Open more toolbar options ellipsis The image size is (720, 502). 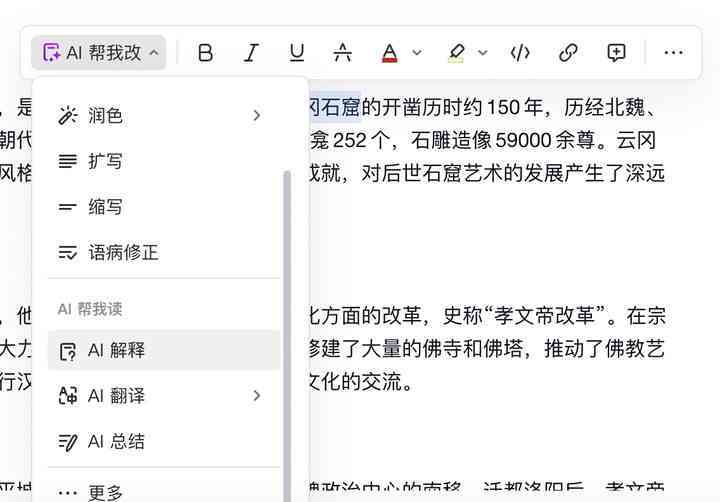click(x=674, y=53)
